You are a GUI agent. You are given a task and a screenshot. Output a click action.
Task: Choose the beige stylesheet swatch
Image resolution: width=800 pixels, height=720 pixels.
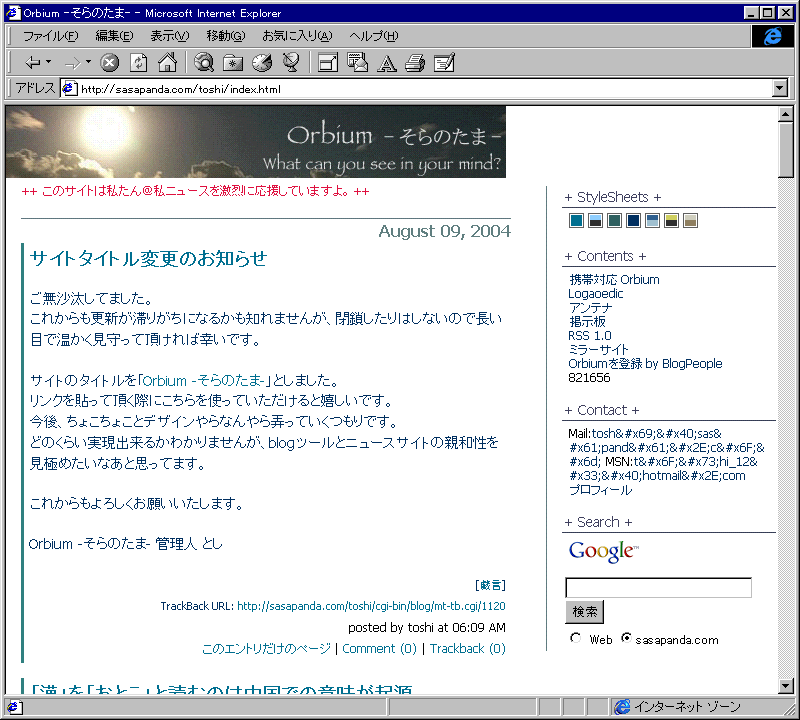tap(690, 220)
